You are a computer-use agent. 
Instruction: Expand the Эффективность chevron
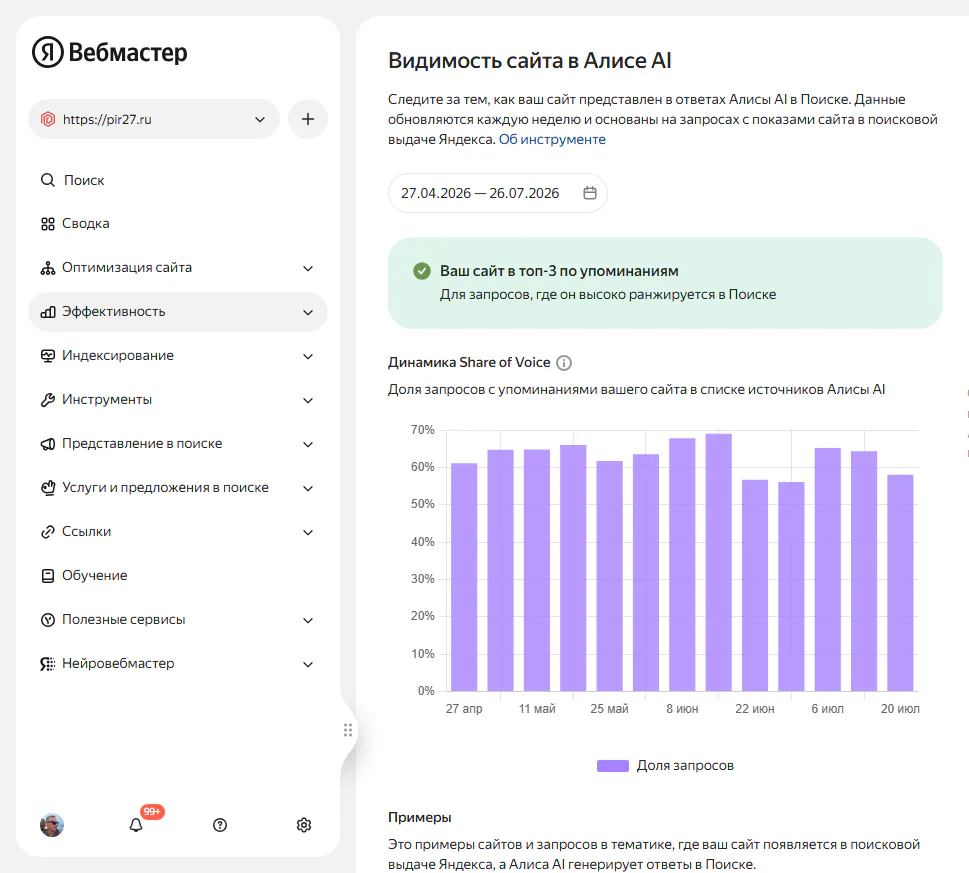[308, 313]
